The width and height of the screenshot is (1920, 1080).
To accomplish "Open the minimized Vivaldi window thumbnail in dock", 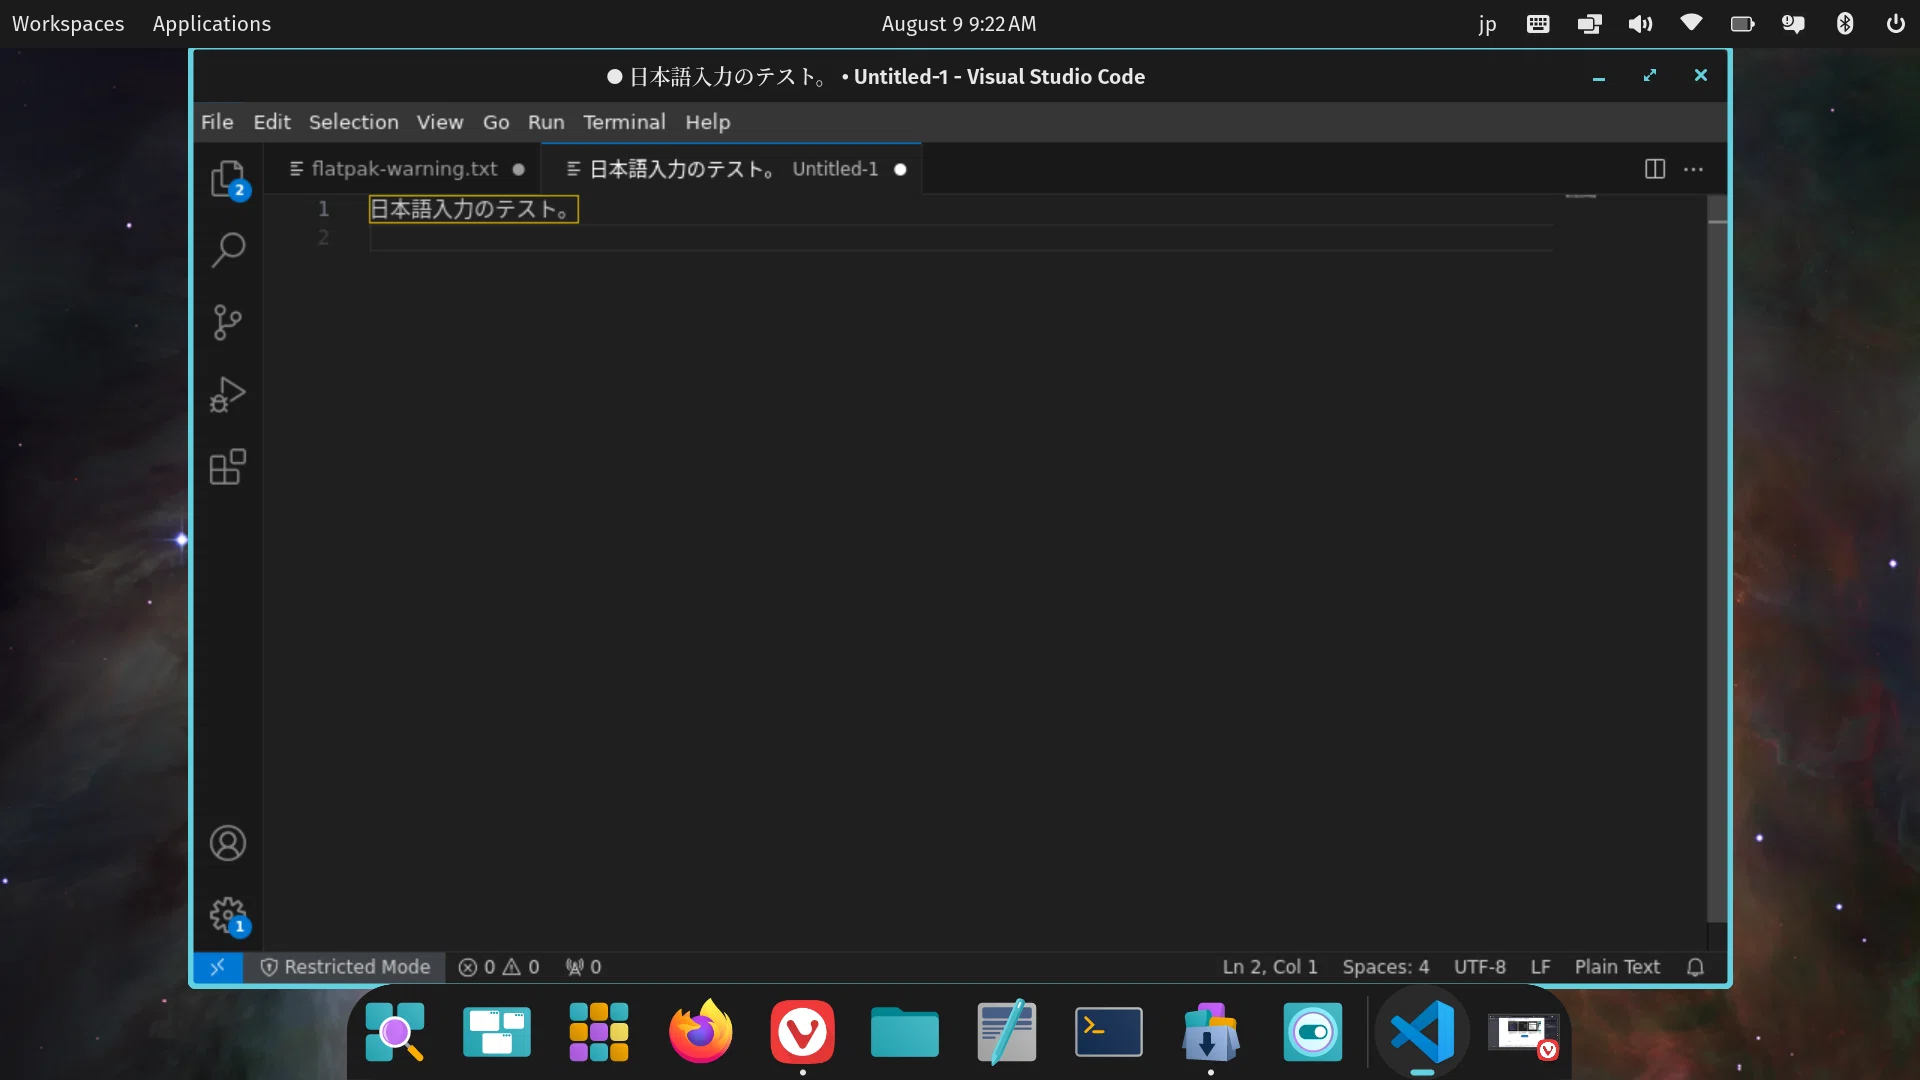I will pos(1524,1034).
